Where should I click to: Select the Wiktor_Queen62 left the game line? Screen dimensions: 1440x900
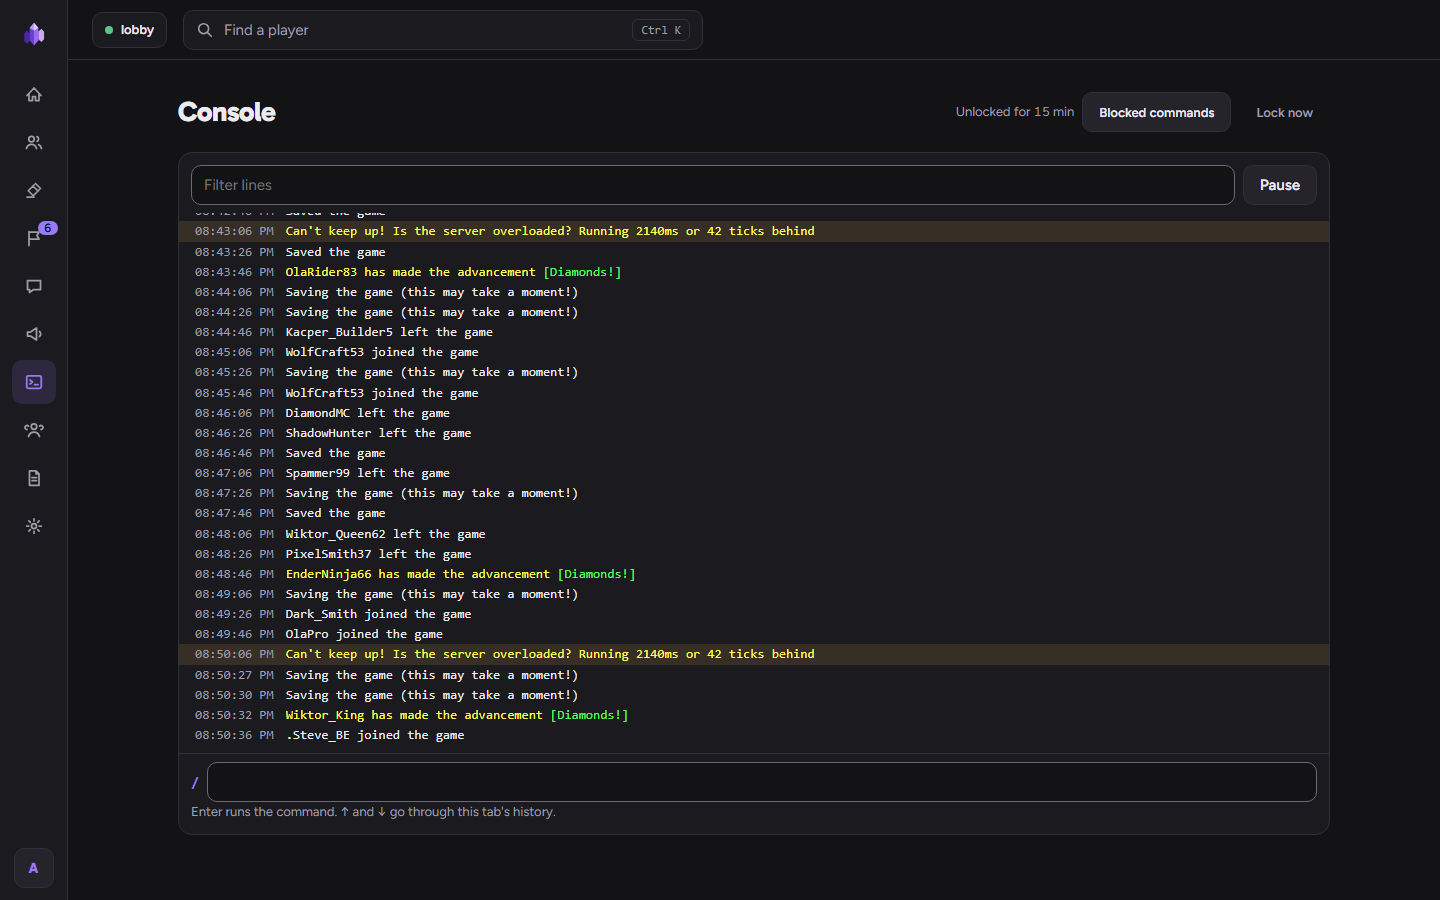click(754, 534)
